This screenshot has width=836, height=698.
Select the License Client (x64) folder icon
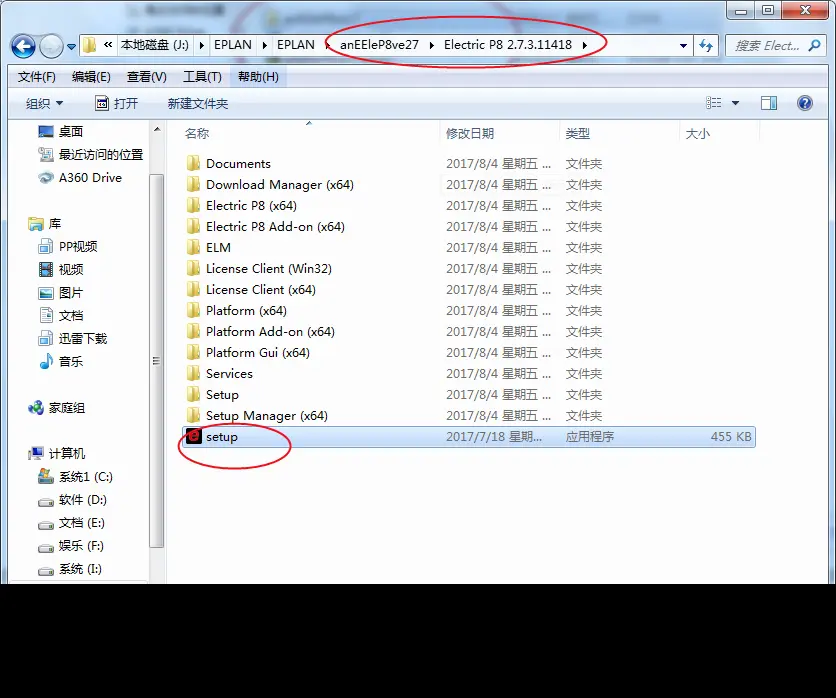193,290
